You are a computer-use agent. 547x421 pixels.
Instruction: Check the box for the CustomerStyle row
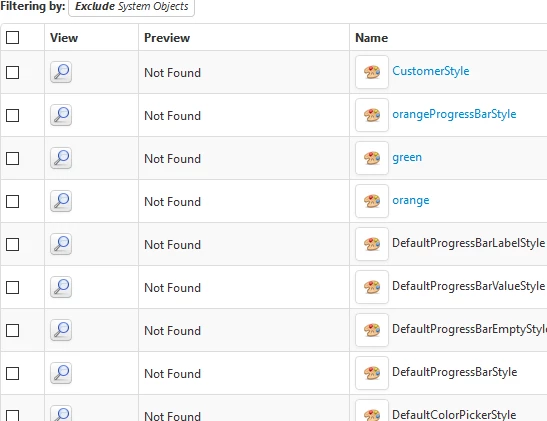13,73
